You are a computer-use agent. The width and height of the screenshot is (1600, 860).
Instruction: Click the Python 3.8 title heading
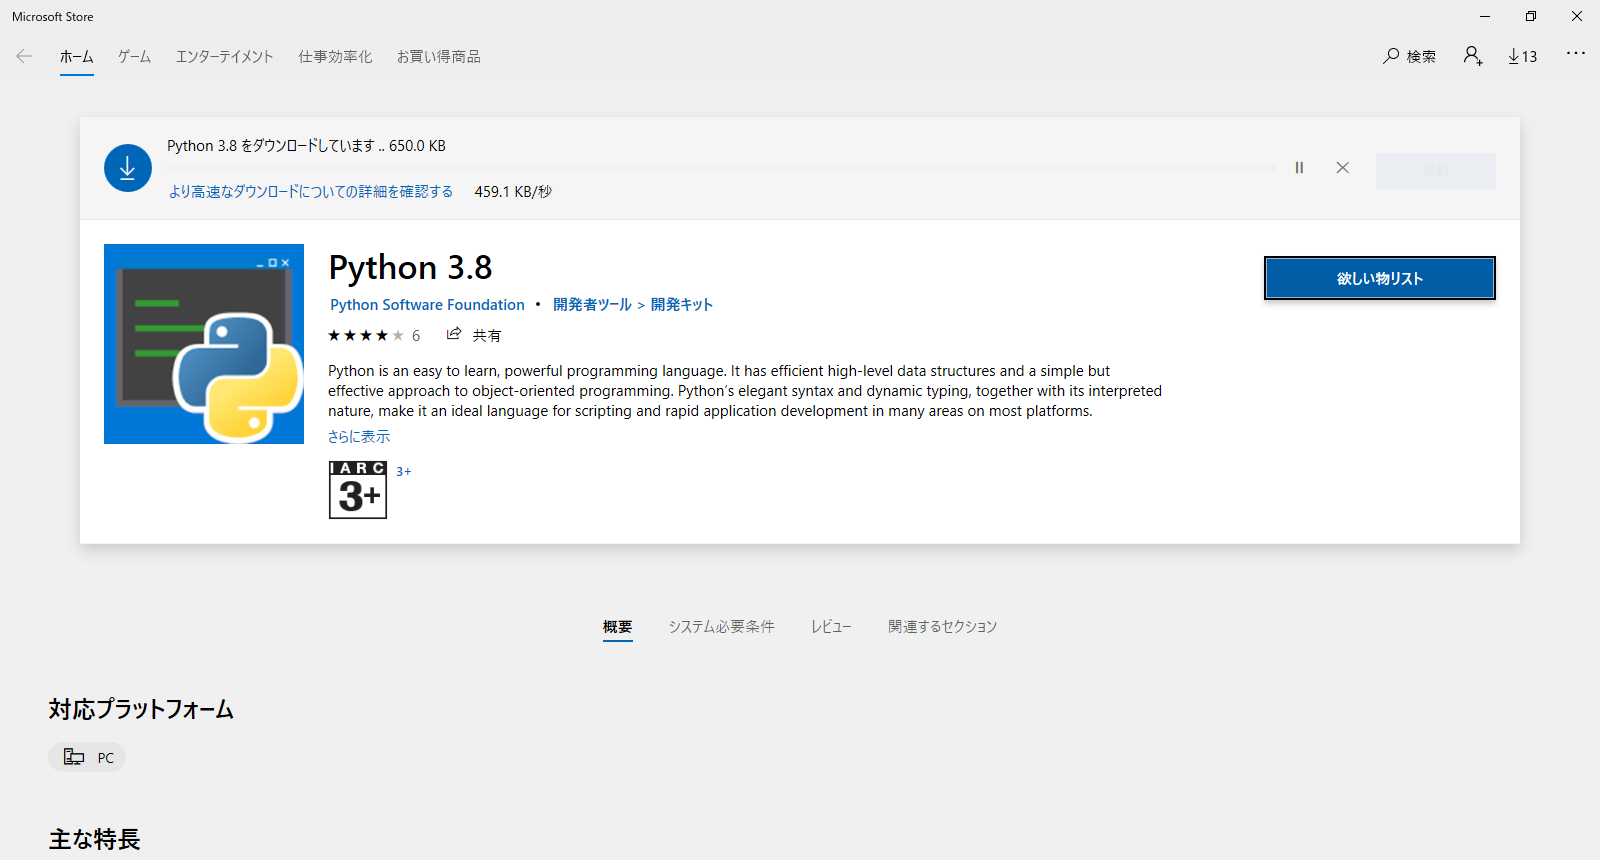410,268
